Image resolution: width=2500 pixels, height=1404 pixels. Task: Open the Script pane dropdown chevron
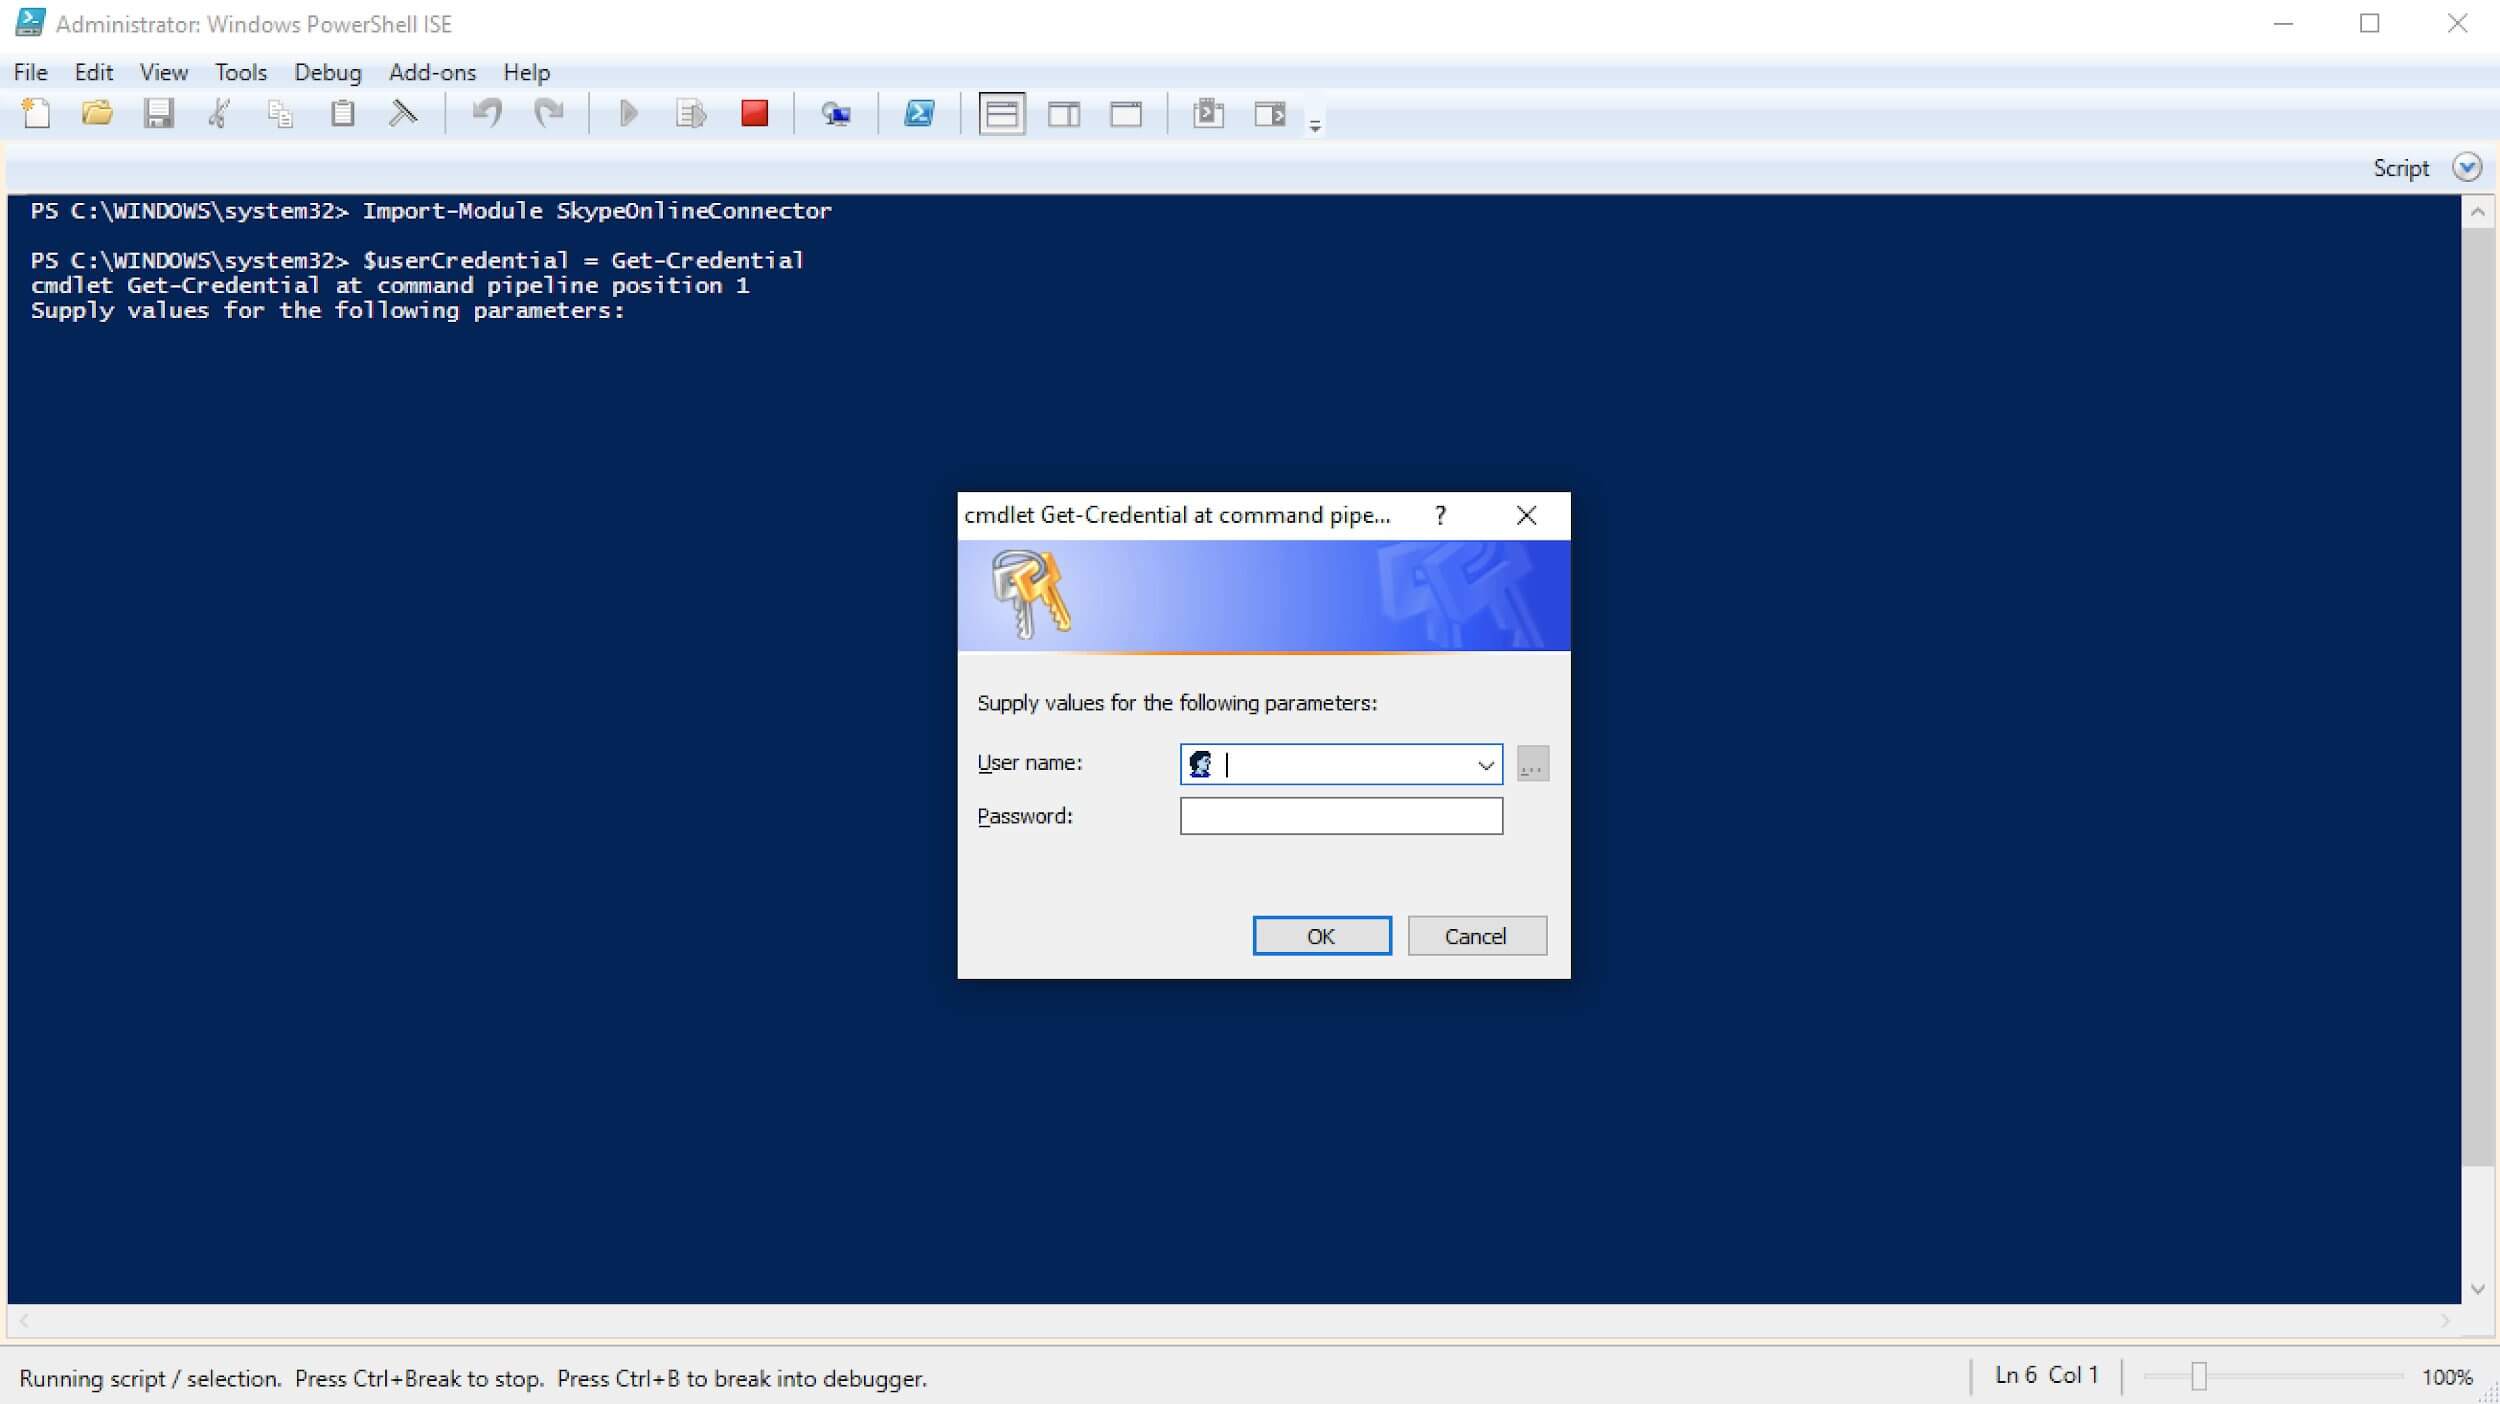pyautogui.click(x=2468, y=167)
